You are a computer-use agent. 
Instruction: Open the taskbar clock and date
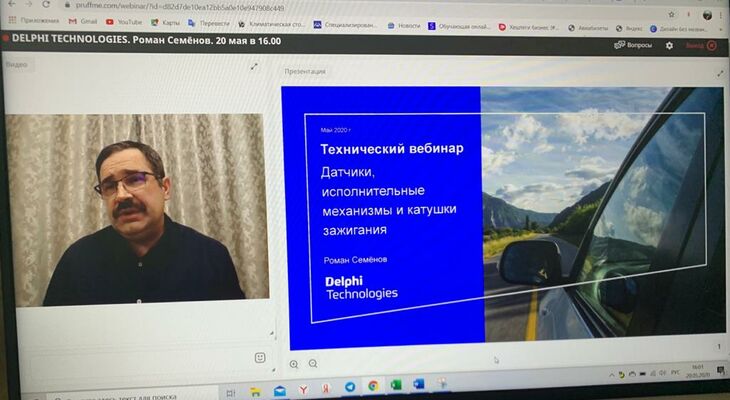(x=697, y=370)
